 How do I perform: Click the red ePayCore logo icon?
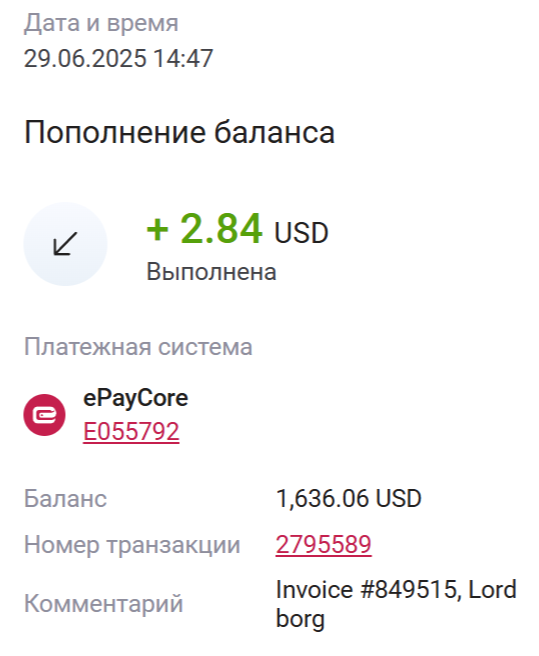click(x=44, y=415)
